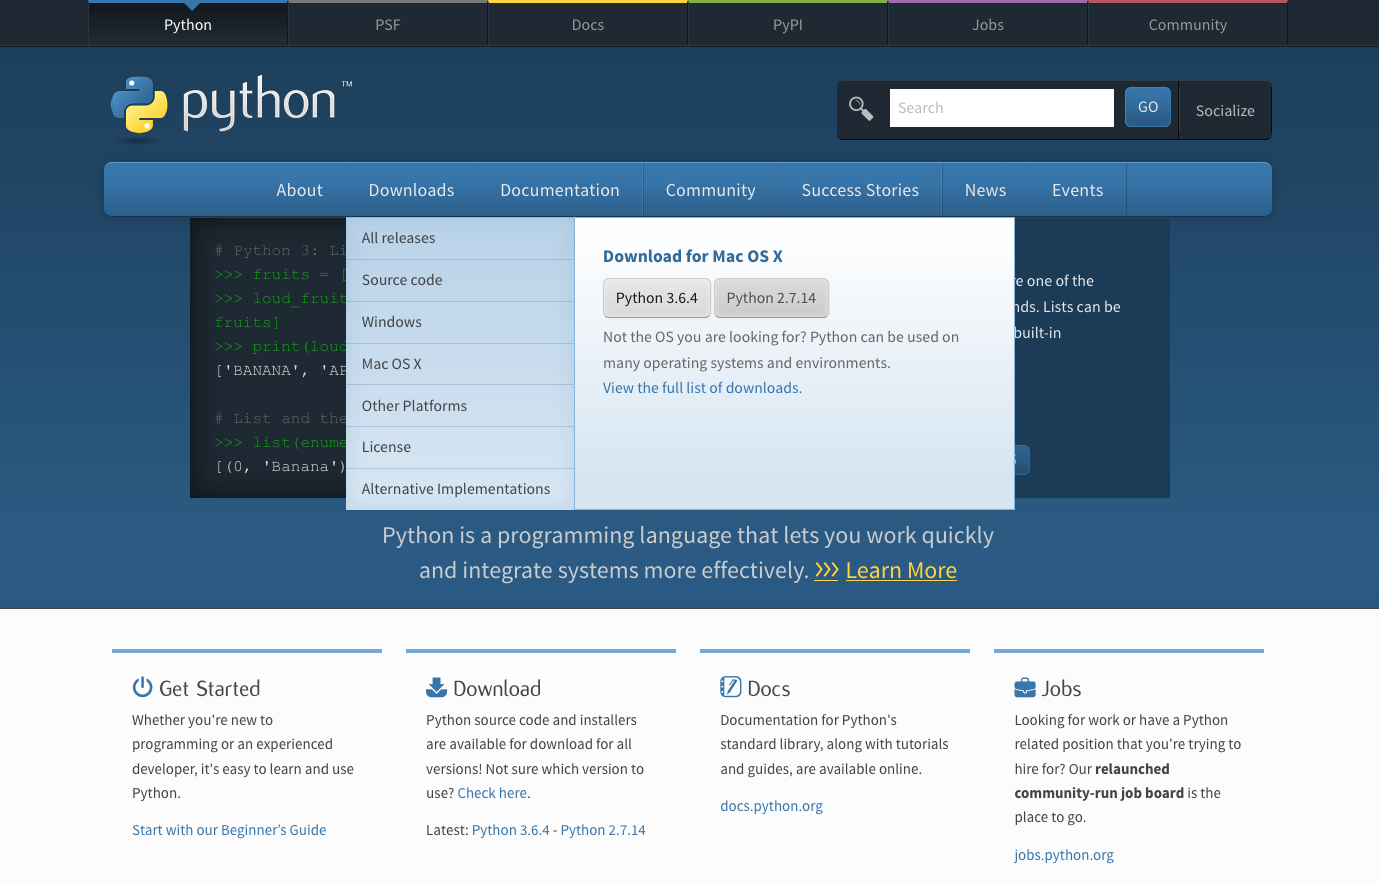Choose Mac OS X in the Downloads submenu
1379x883 pixels.
click(x=460, y=364)
